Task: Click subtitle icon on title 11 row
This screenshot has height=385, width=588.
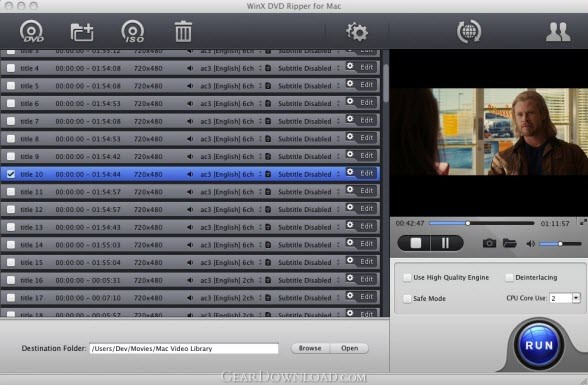Action: click(268, 192)
